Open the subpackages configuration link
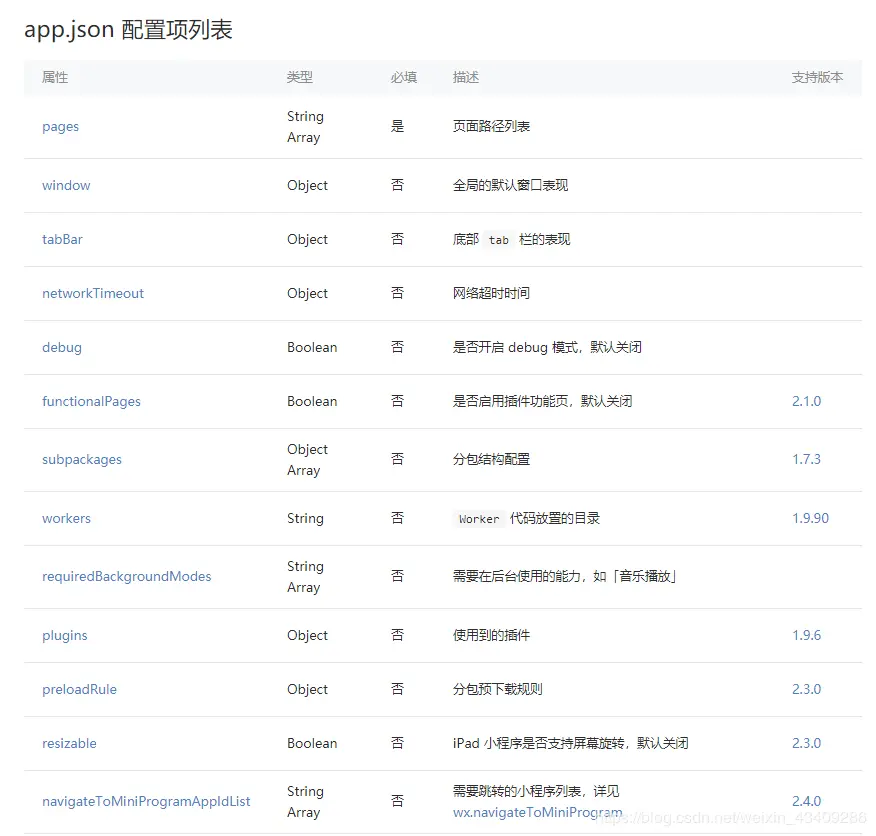The image size is (876, 836). click(81, 459)
